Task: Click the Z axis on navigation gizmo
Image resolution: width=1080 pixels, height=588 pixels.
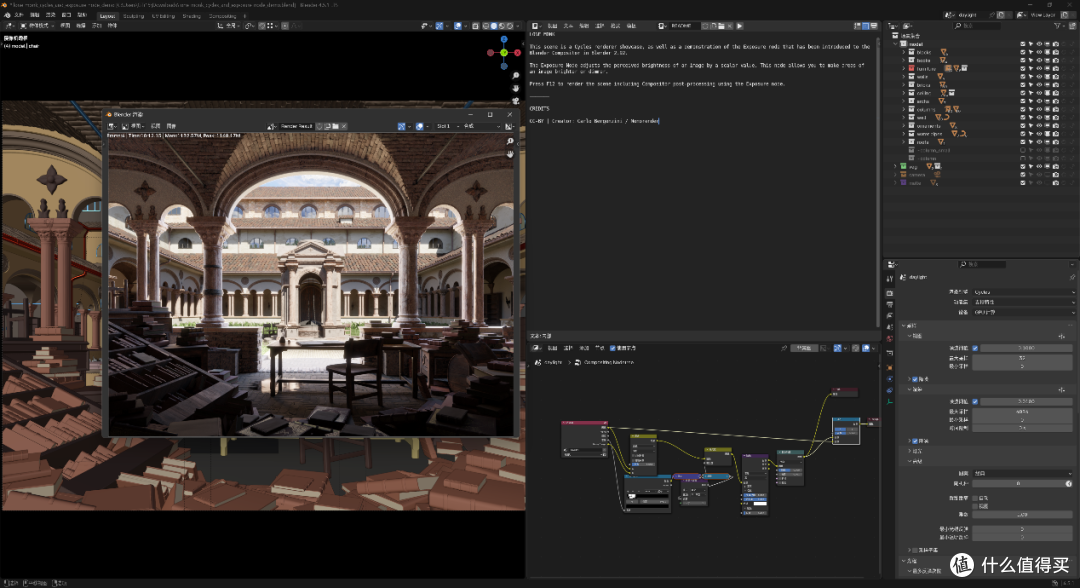Action: 504,39
